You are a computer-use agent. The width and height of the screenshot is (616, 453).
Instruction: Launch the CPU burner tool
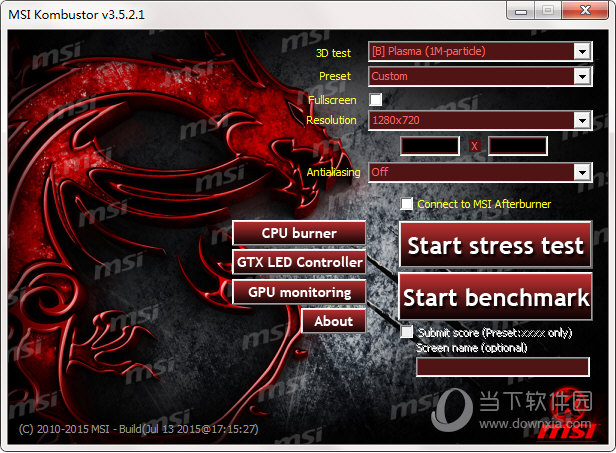point(299,233)
